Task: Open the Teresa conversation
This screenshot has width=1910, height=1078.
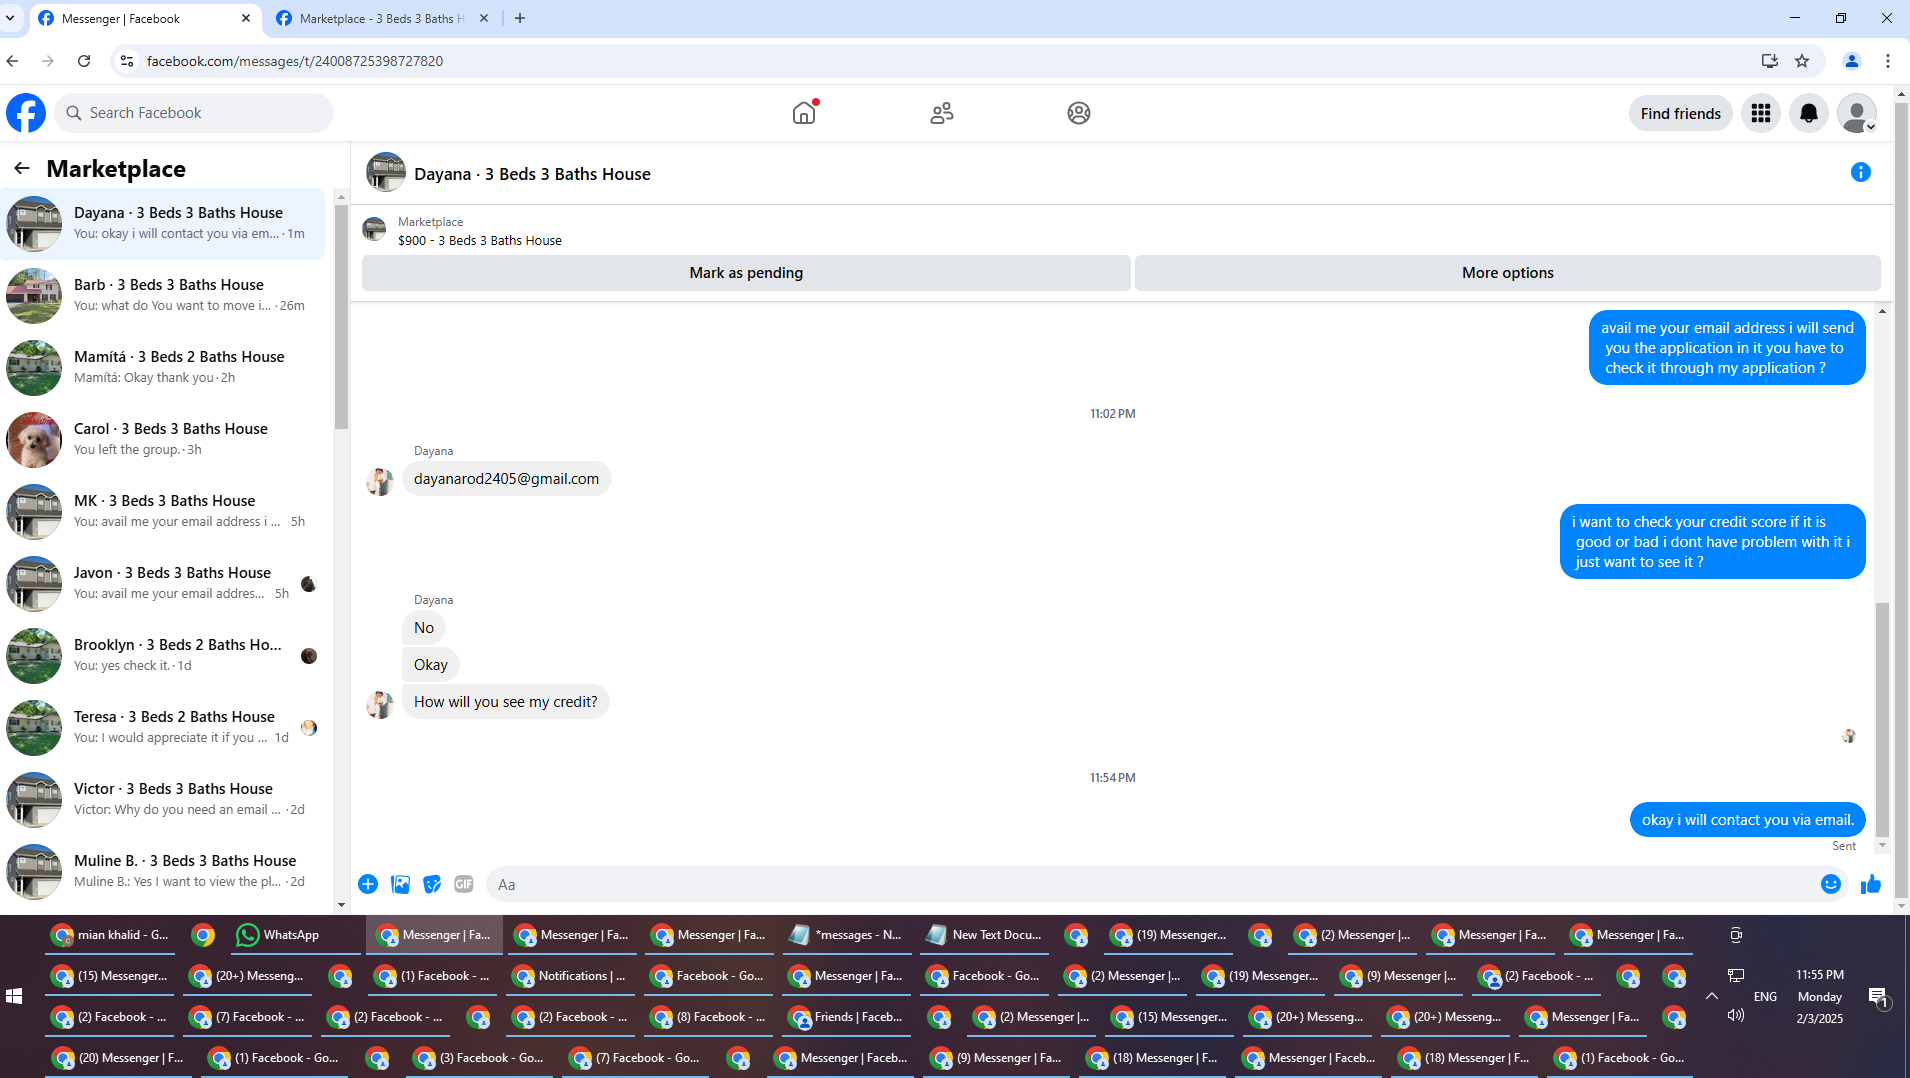Action: click(x=163, y=727)
